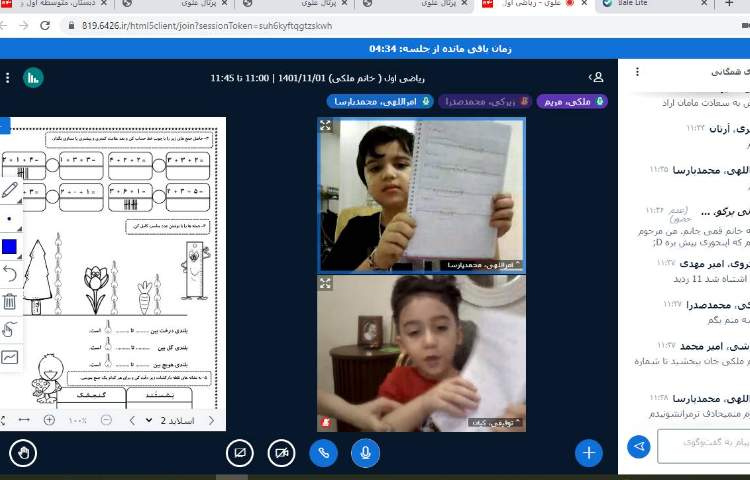Fullscreen the top webcam video
Screen dimensions: 750x480
click(x=325, y=126)
